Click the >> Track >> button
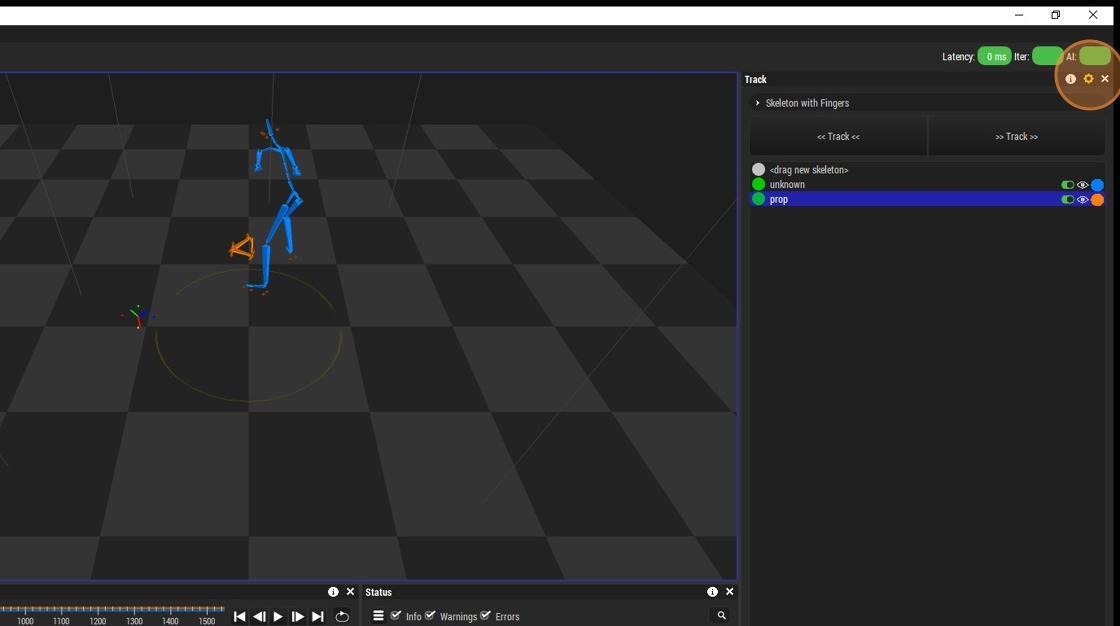This screenshot has height=626, width=1120. click(1016, 136)
